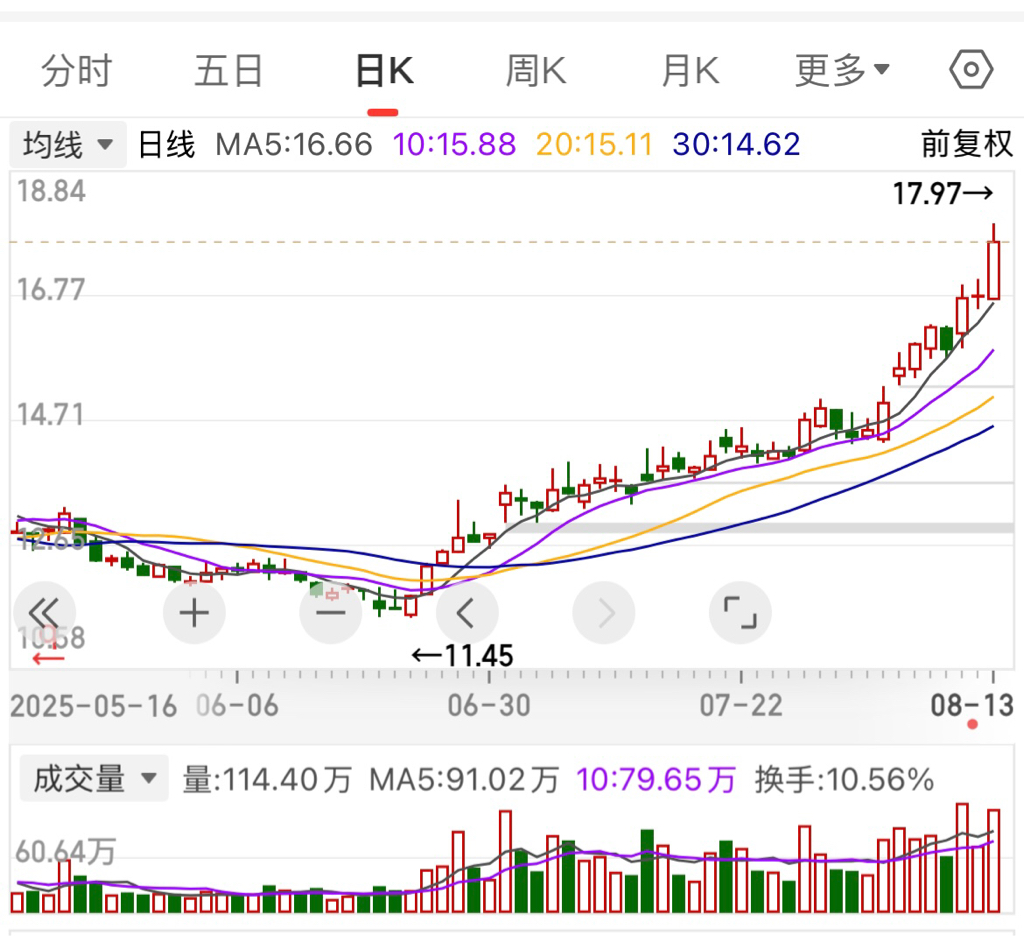The image size is (1024, 936).
Task: Zoom in the K-line chart with plus button
Action: coord(194,613)
